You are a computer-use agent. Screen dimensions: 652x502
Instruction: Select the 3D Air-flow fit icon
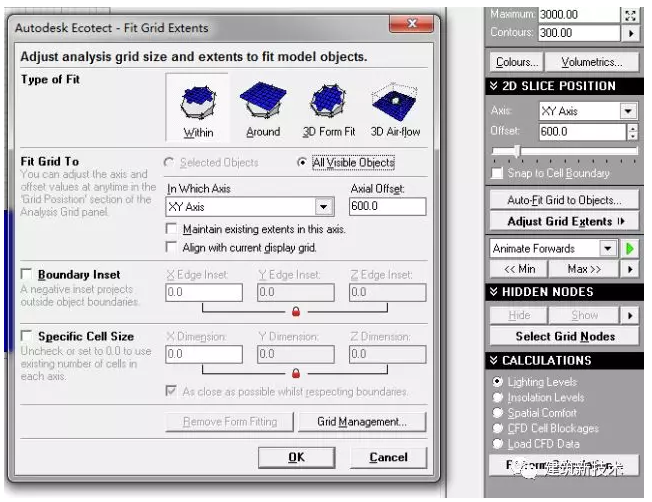(395, 108)
